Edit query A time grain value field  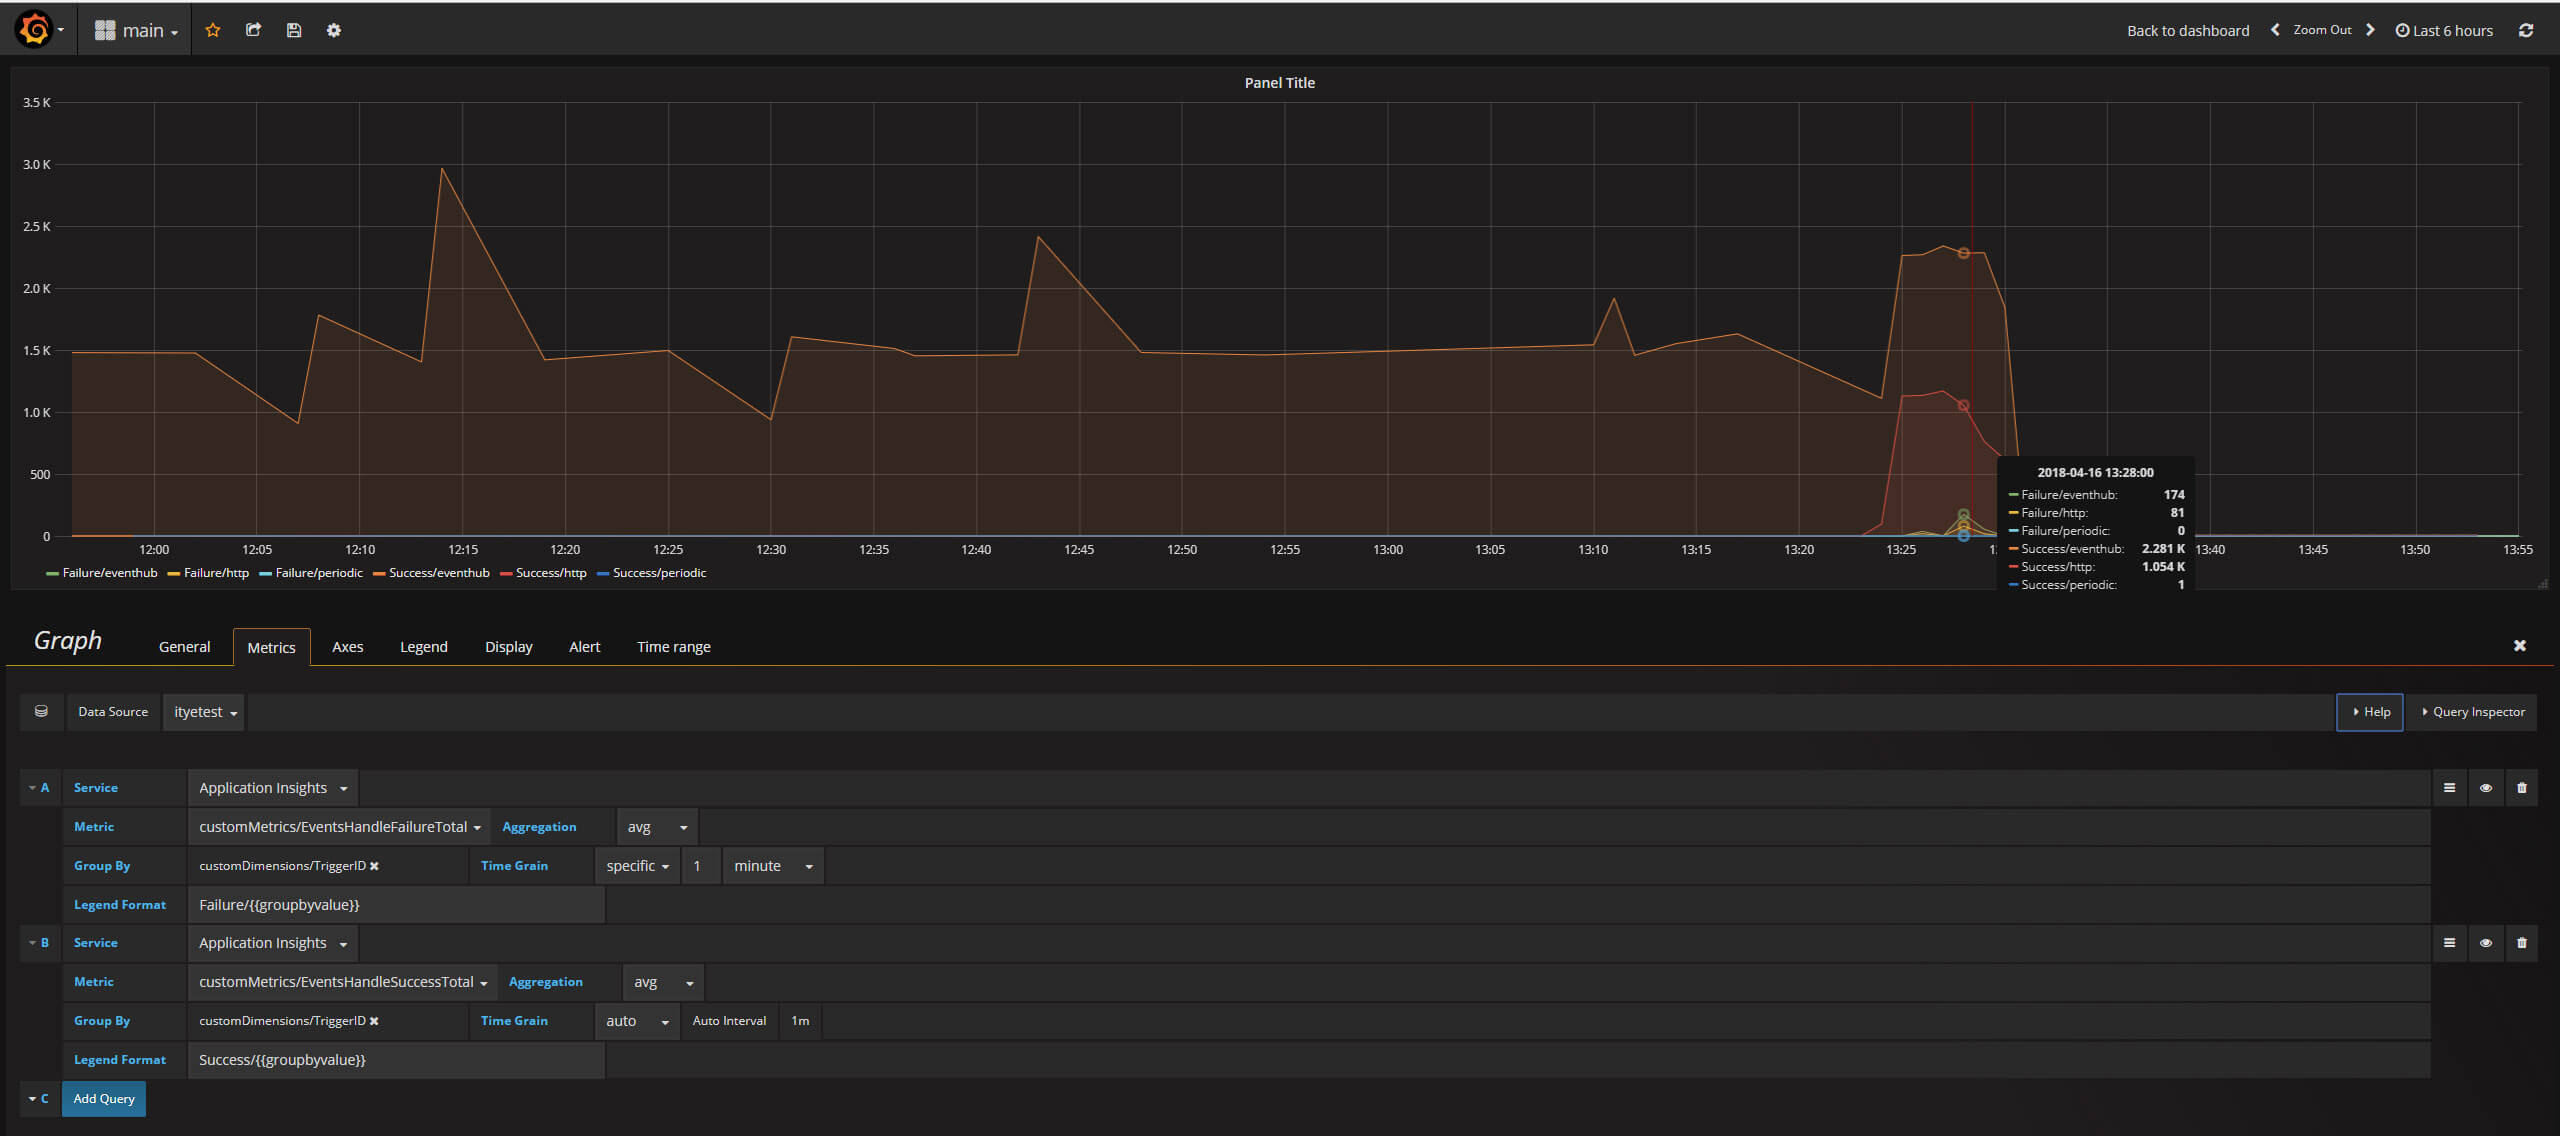[x=701, y=866]
